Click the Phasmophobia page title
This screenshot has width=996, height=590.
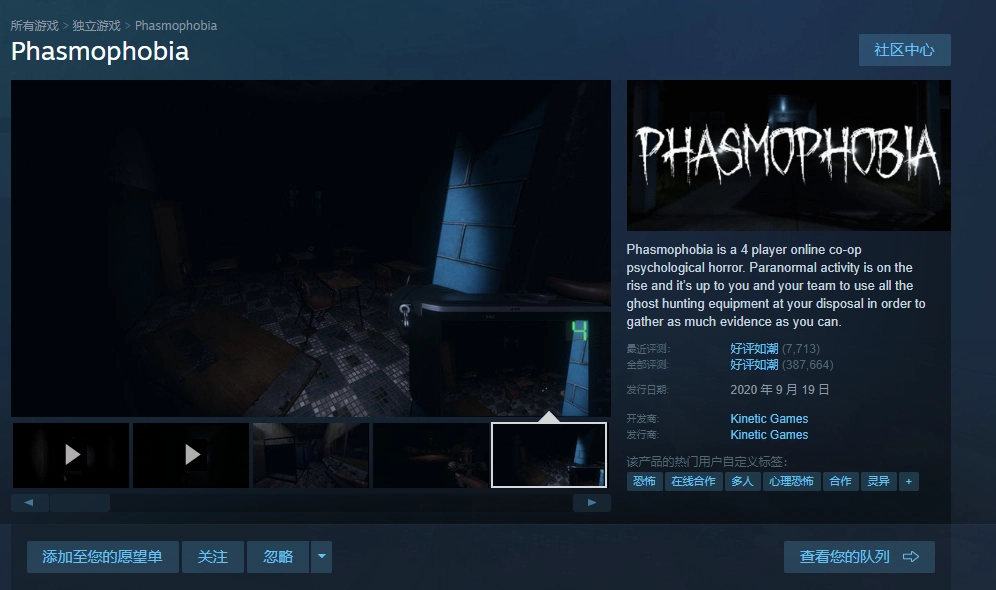100,51
